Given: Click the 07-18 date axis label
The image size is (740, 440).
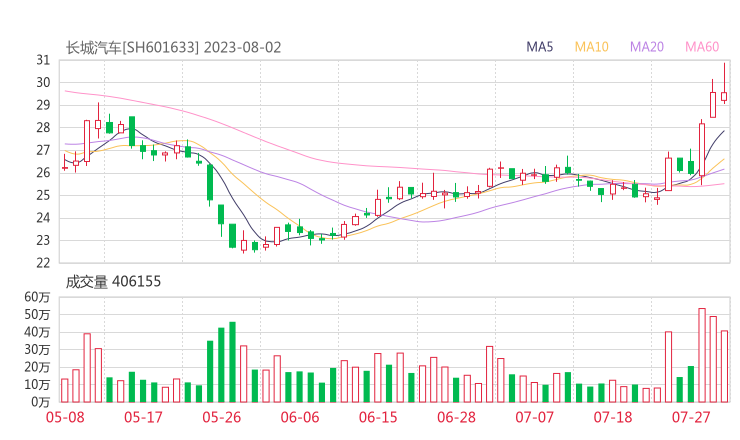Looking at the screenshot, I should point(613,417).
